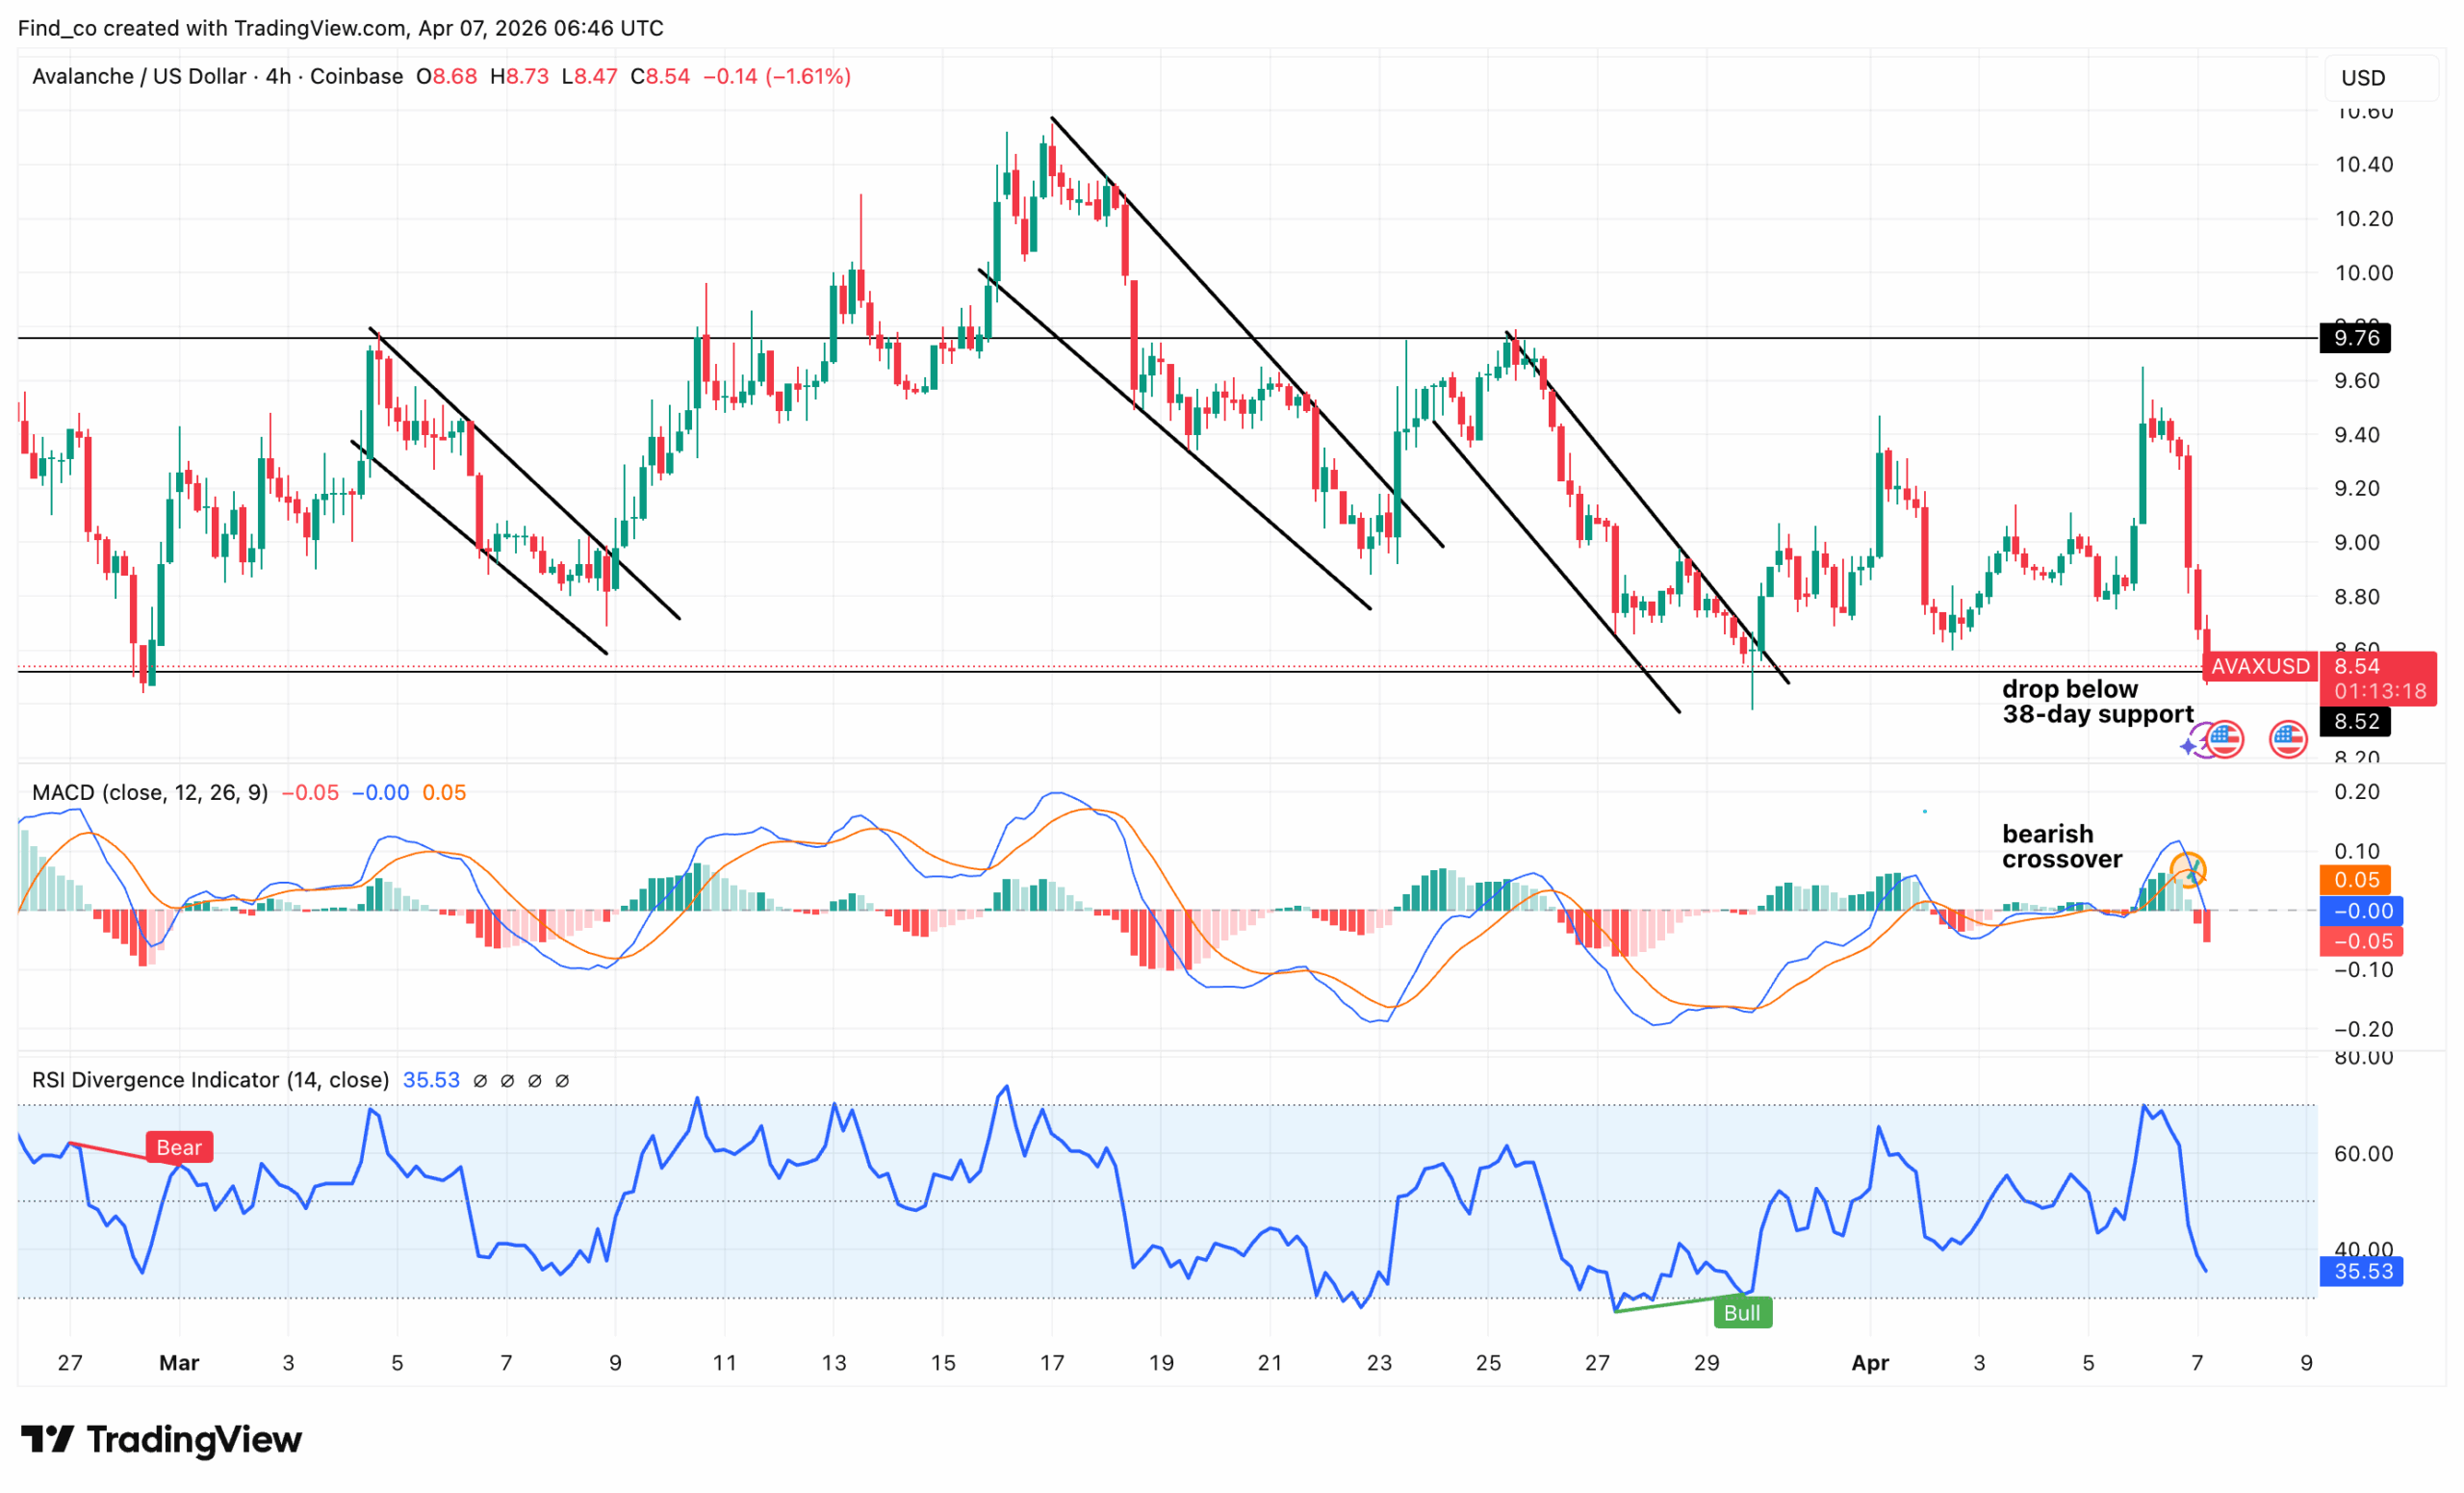2464x1493 pixels.
Task: Click the Apr label on the date axis
Action: tap(1870, 1363)
